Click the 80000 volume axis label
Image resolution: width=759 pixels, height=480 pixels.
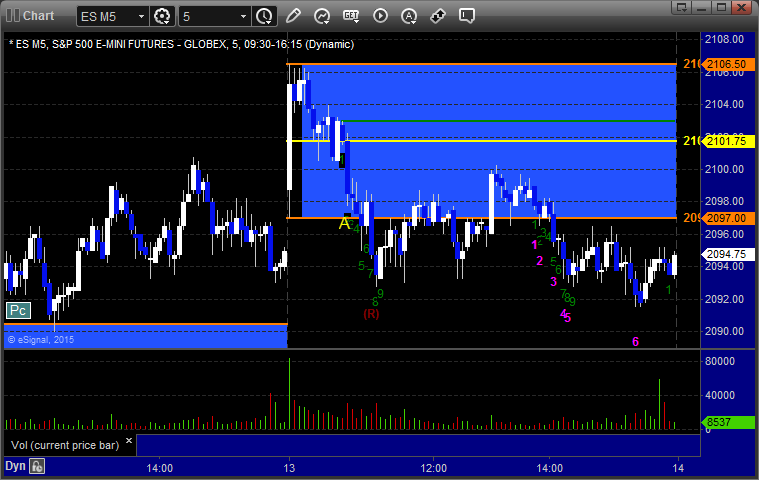tap(720, 361)
